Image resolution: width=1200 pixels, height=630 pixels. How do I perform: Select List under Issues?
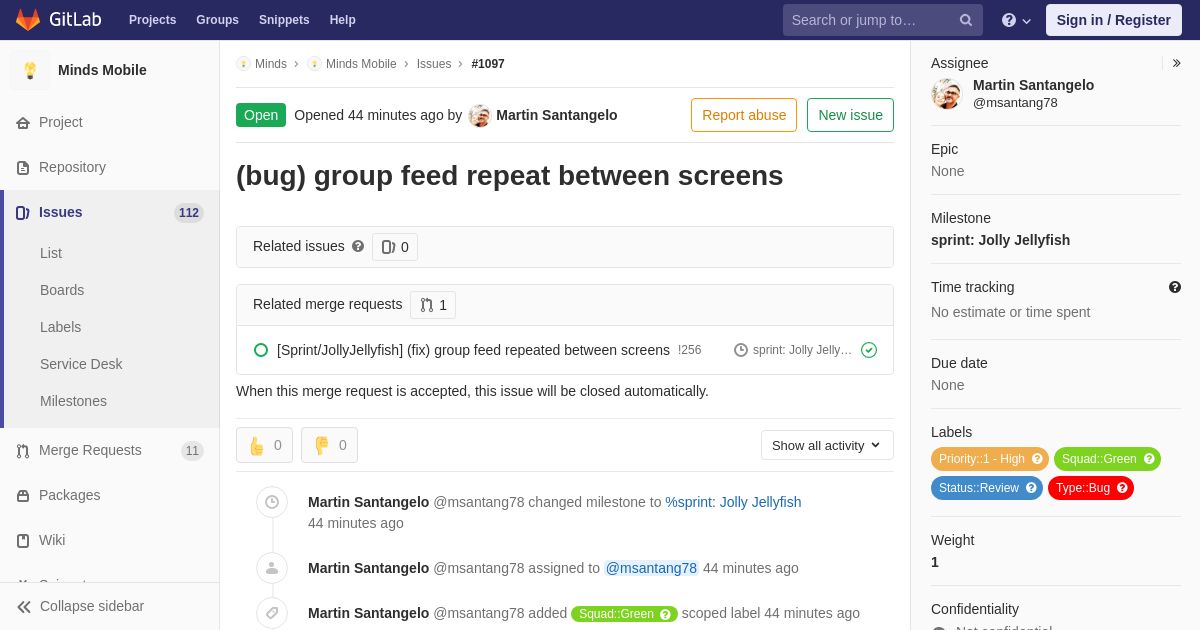click(x=51, y=253)
